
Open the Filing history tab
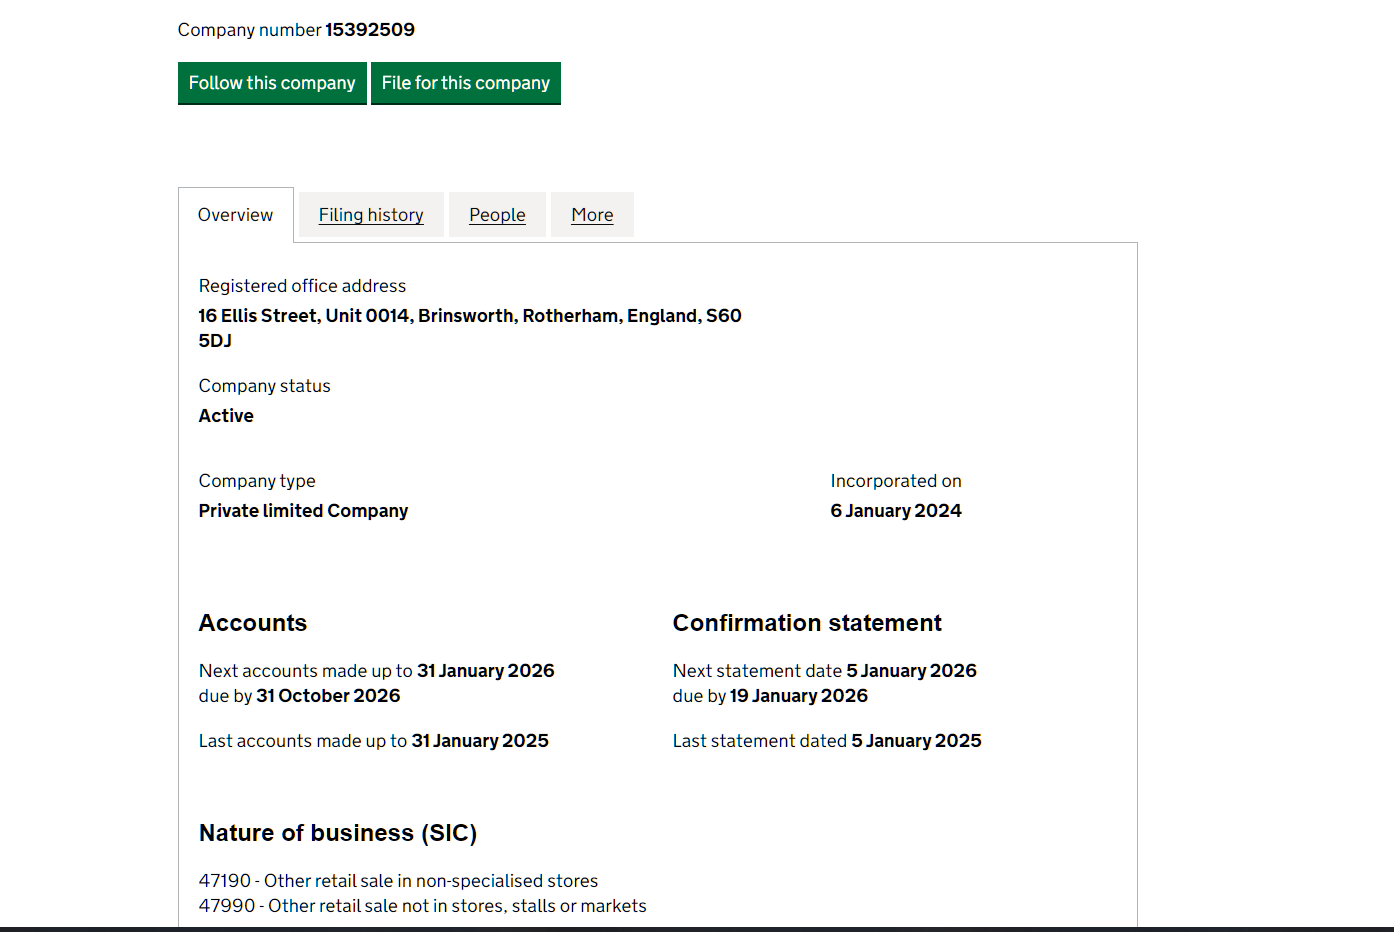point(371,215)
